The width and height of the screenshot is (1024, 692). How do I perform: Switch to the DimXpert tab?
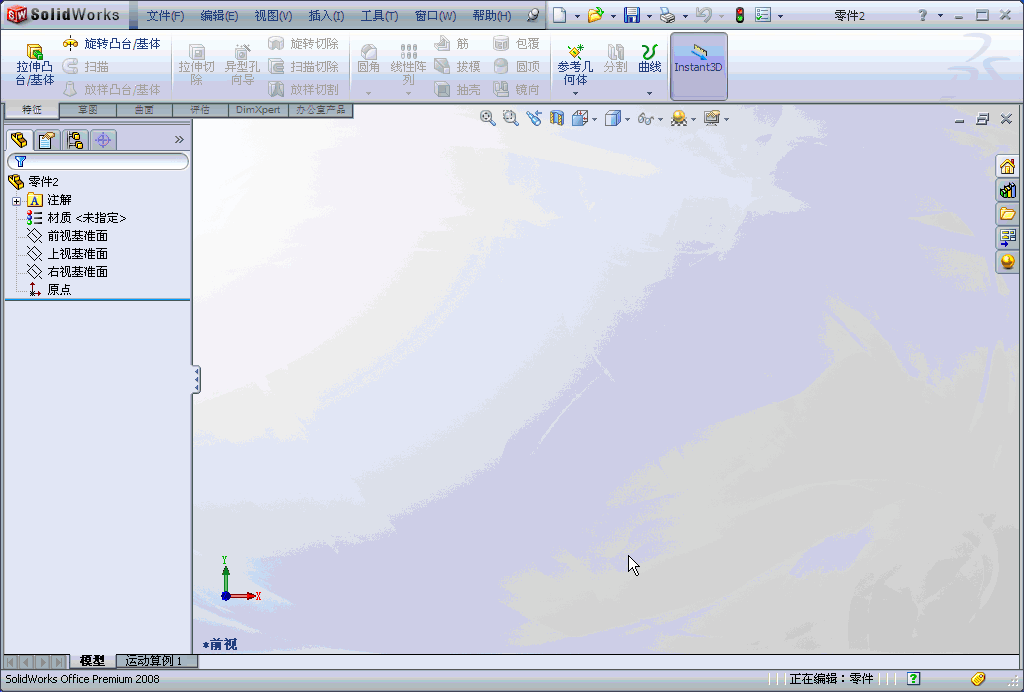pos(258,110)
